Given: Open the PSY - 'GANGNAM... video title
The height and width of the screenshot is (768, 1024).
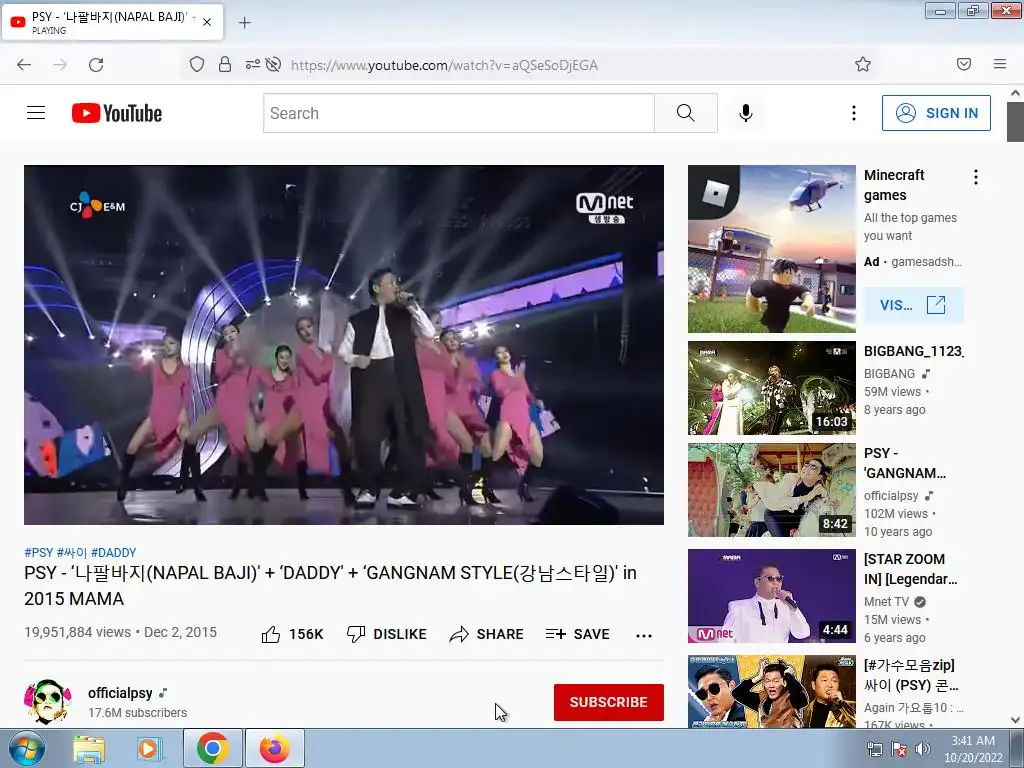Looking at the screenshot, I should [904, 463].
